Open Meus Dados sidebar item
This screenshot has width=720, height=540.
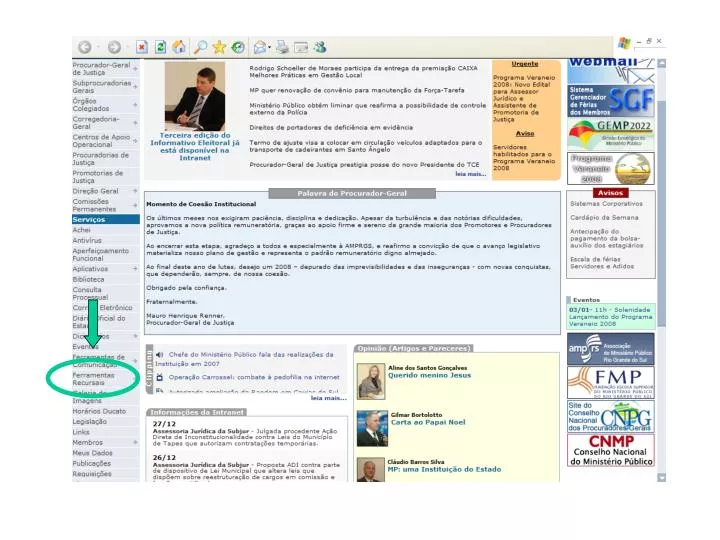92,453
